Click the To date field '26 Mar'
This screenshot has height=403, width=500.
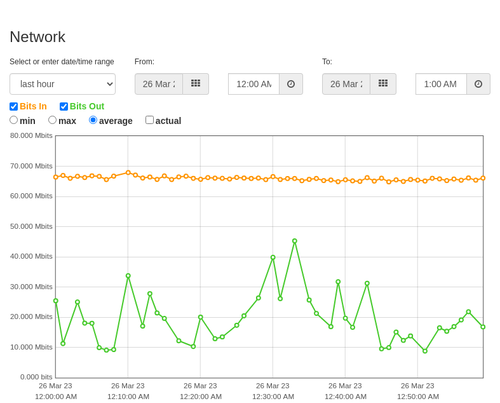point(346,84)
